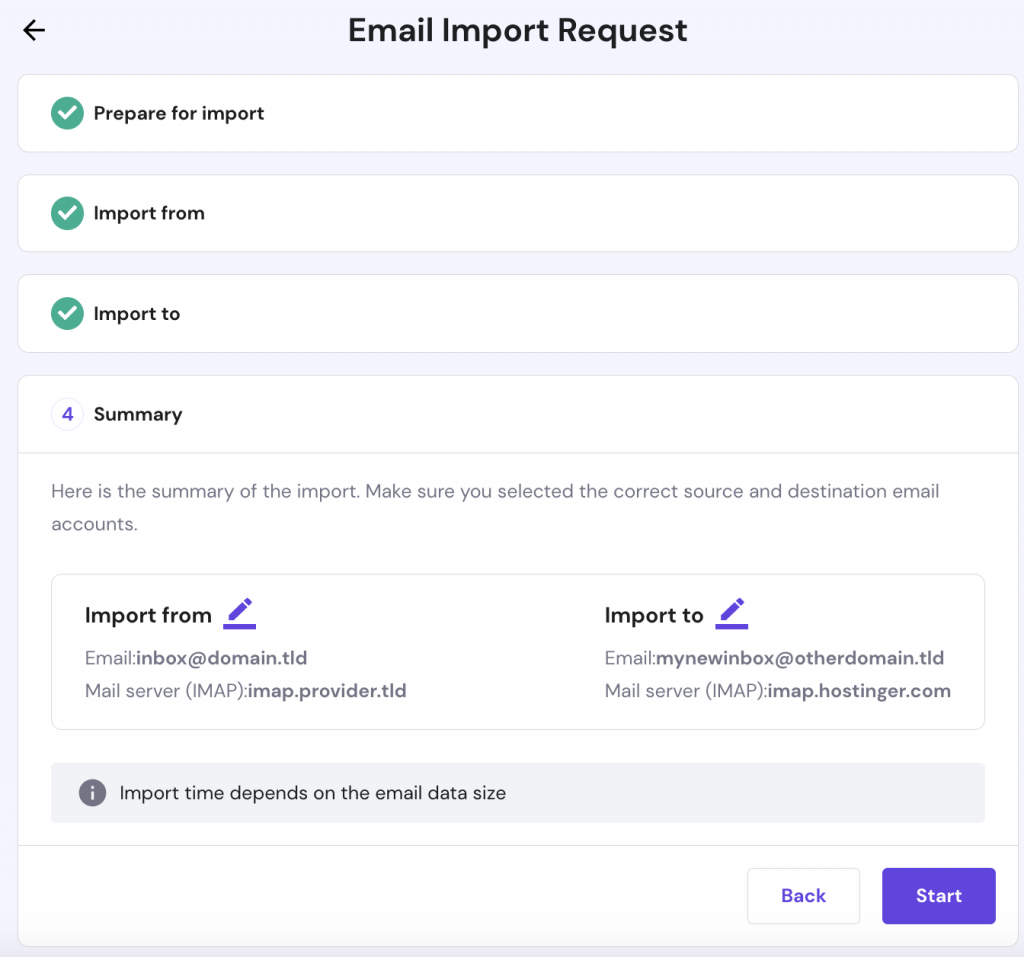Click the import time notice banner

pos(516,793)
